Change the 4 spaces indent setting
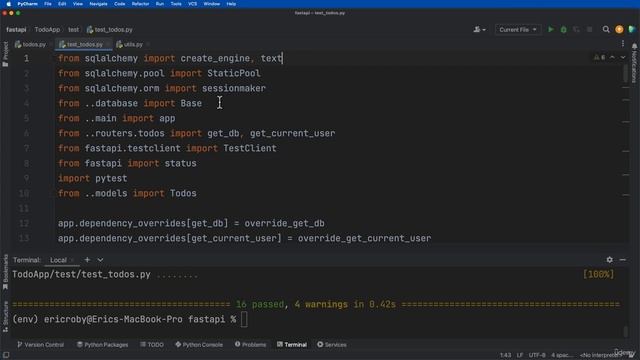This screenshot has width=640, height=360. tap(561, 355)
